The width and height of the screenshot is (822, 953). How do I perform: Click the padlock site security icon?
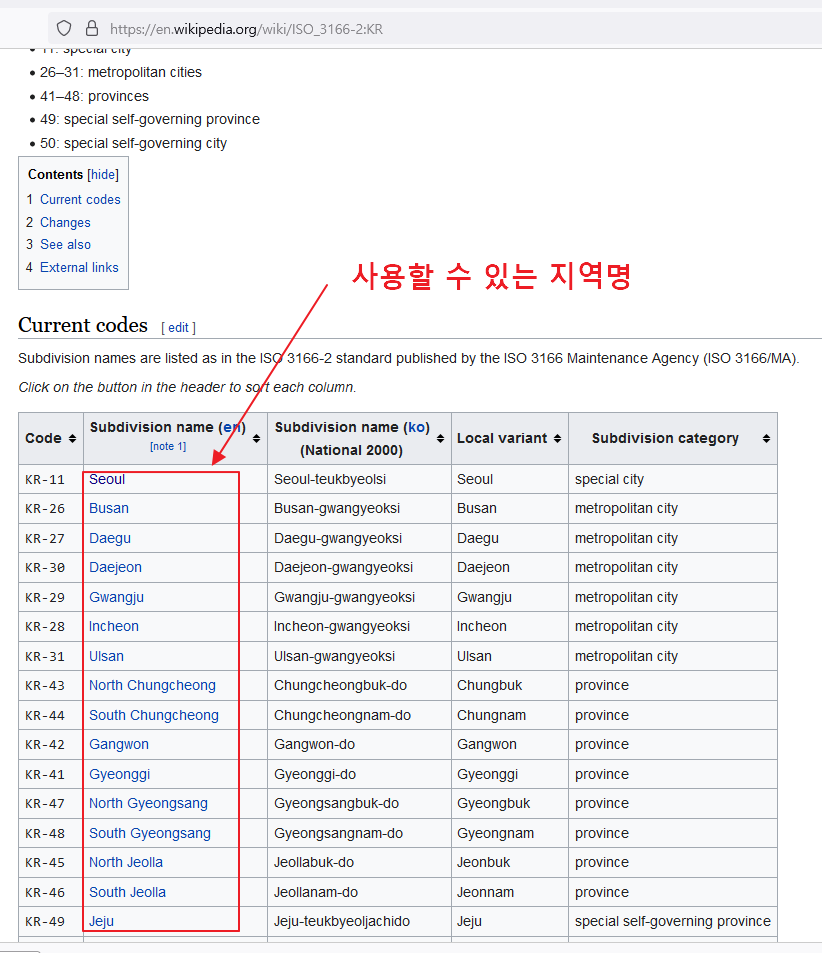coord(92,28)
